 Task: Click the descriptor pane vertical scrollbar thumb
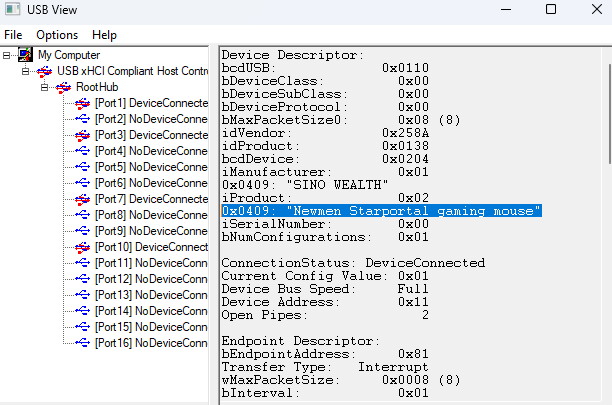609,114
